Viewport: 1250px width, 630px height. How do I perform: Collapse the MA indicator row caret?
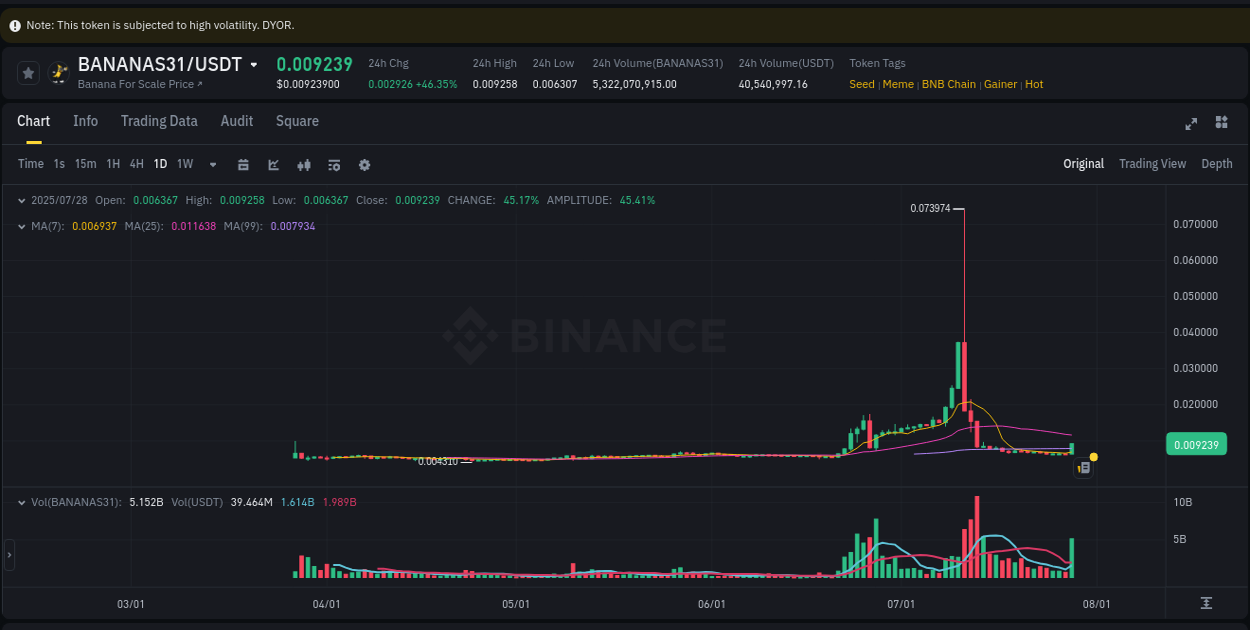tap(22, 227)
